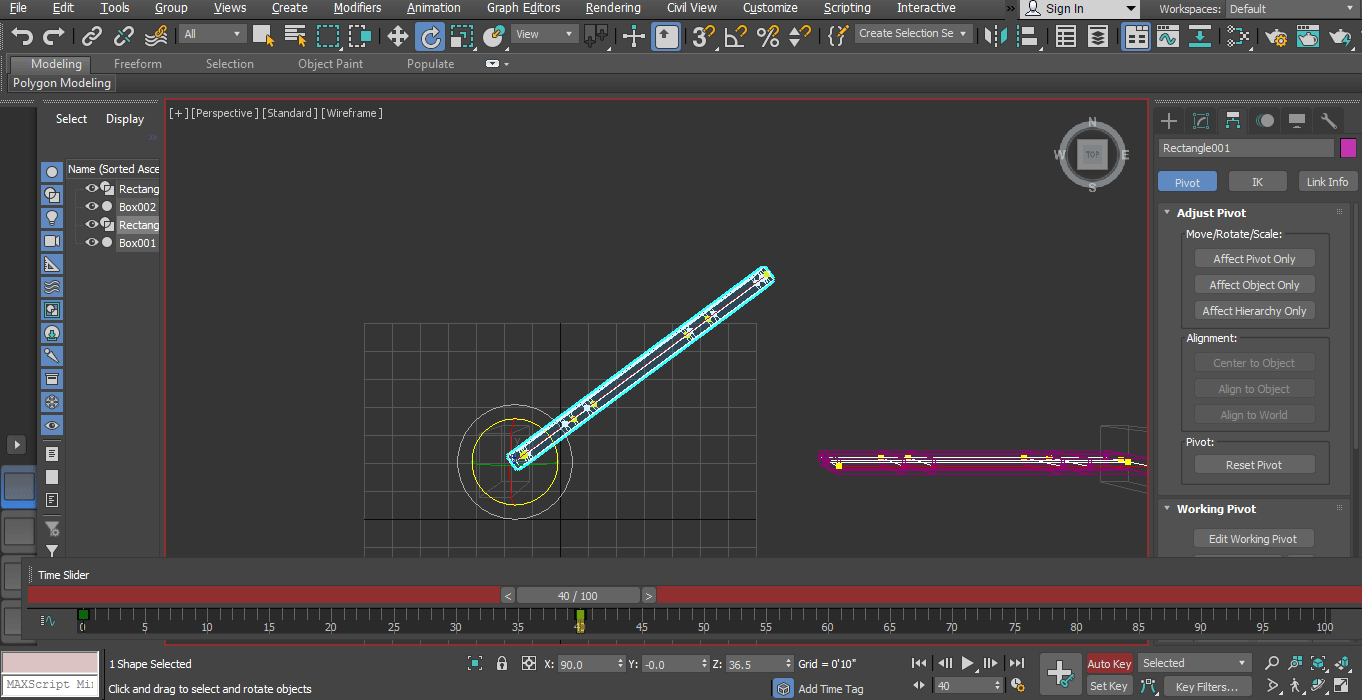Click the Select and Rotate tool
Viewport: 1362px width, 700px height.
430,37
